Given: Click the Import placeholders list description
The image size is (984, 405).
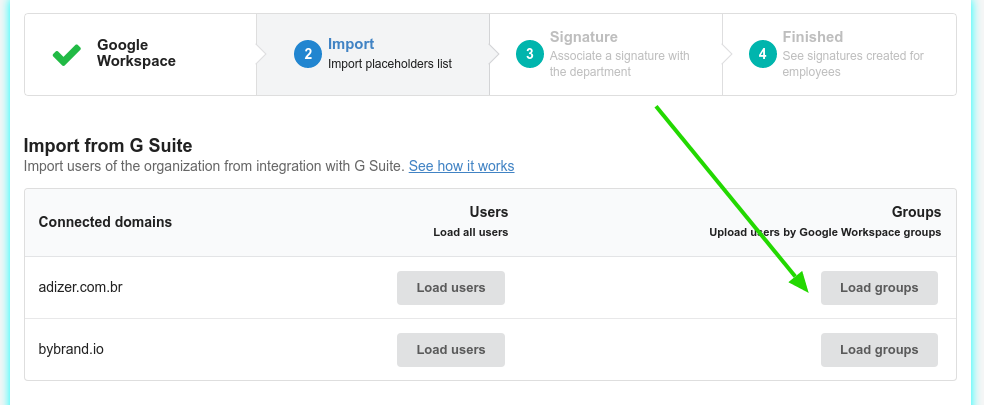Looking at the screenshot, I should pyautogui.click(x=390, y=64).
